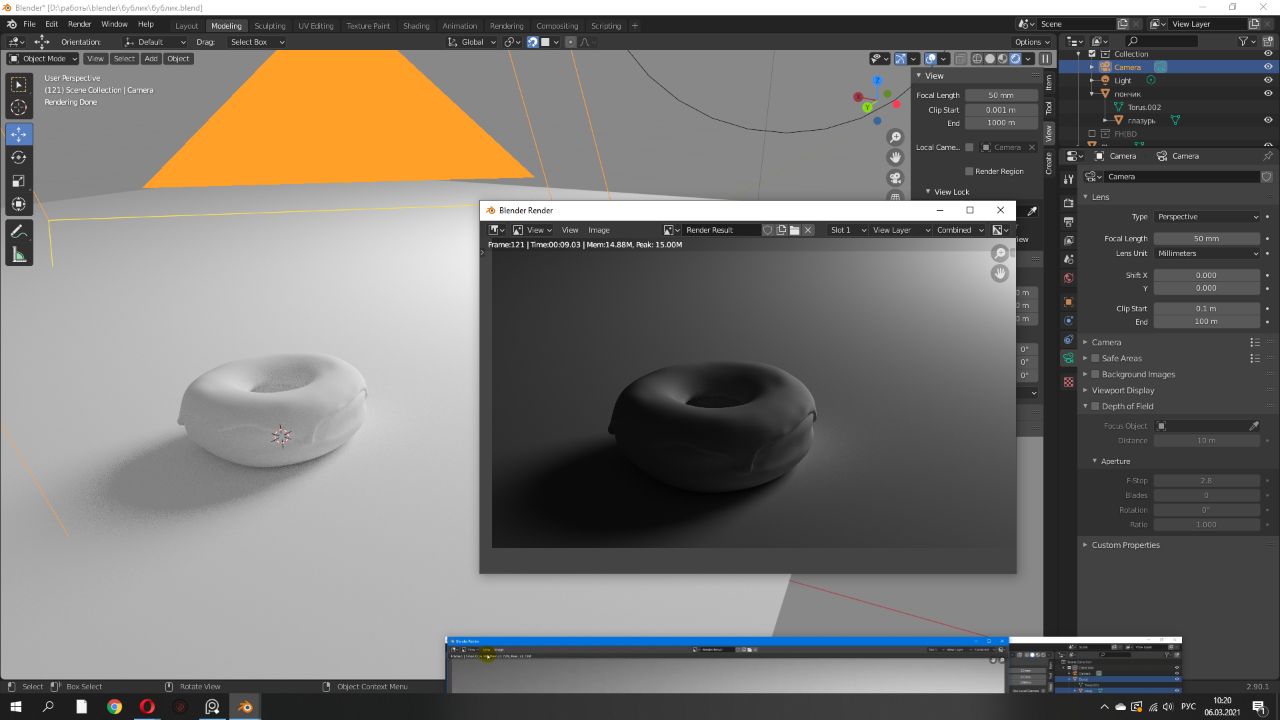Viewport: 1280px width, 720px height.
Task: Select wireframe viewport shading mode
Action: 978,59
